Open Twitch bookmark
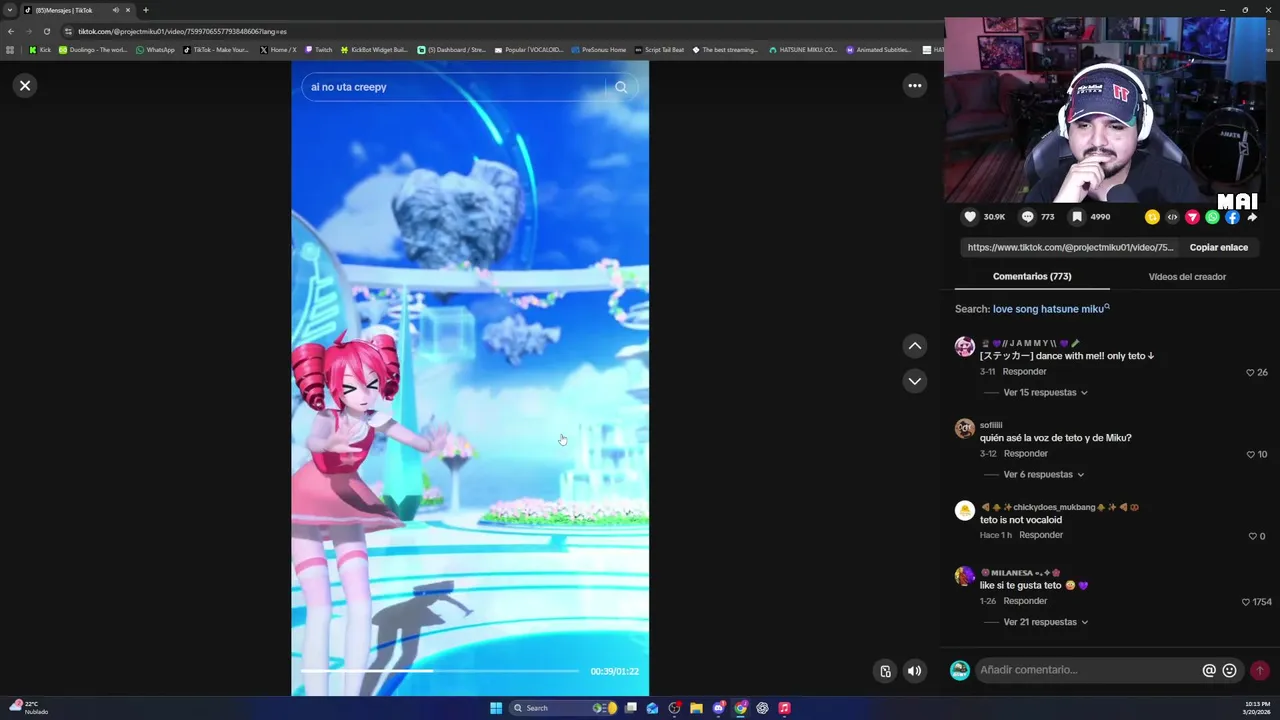The image size is (1280, 720). (318, 49)
